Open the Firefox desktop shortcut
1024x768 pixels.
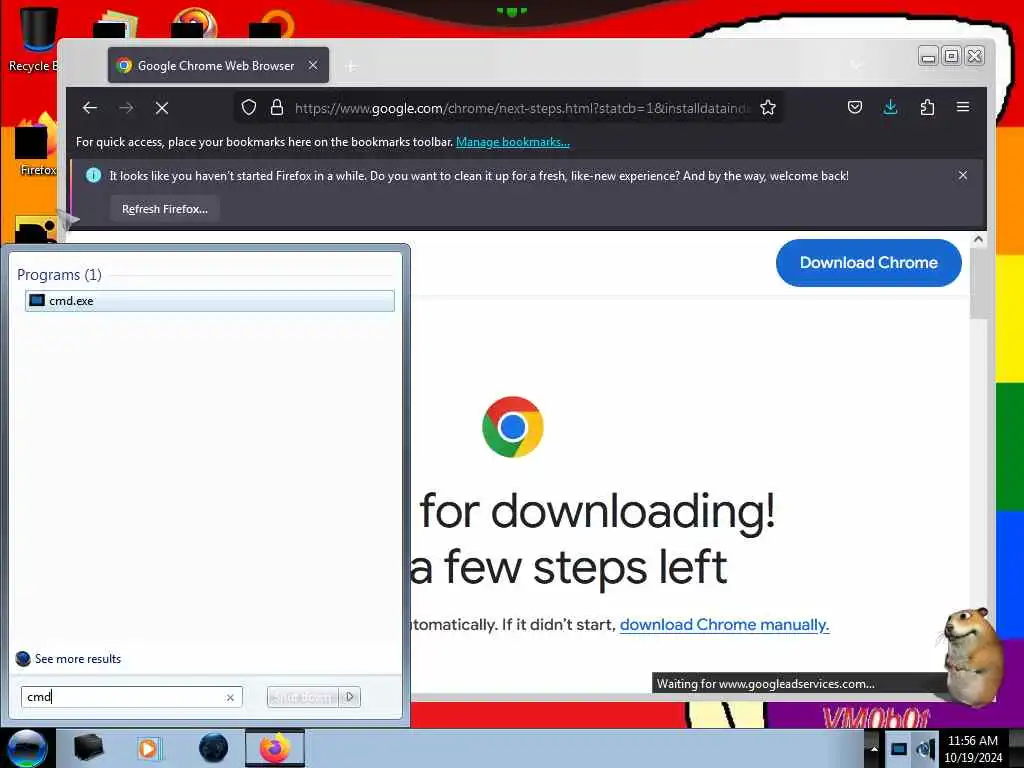pos(36,145)
